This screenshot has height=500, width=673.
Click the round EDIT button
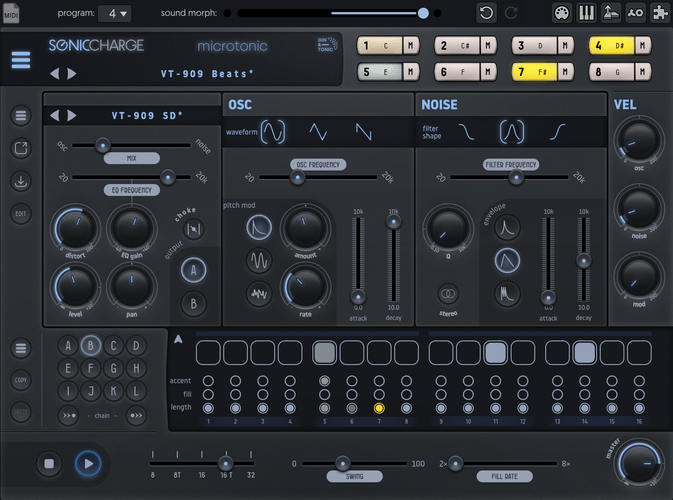(x=21, y=213)
